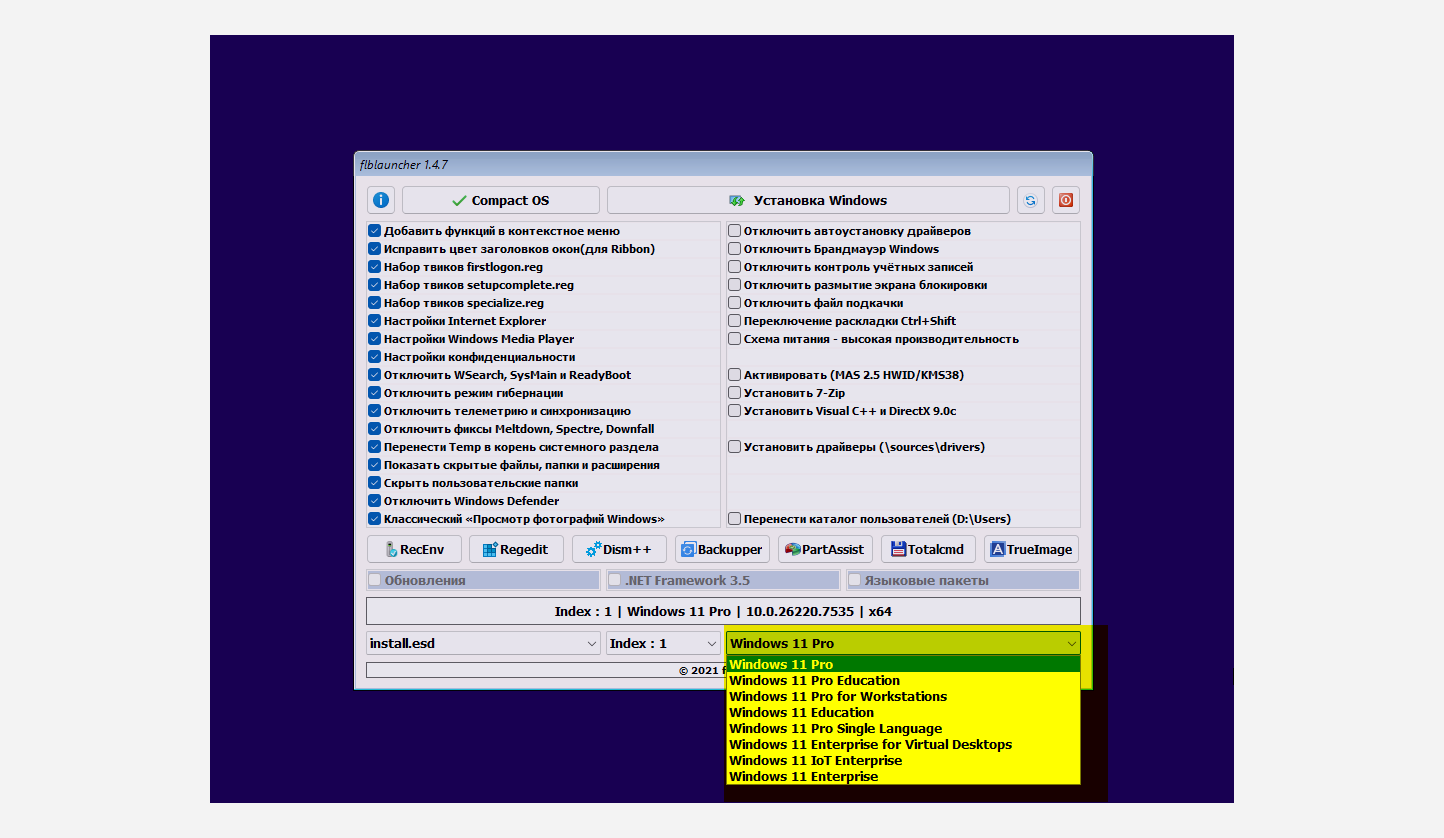1444x838 pixels.
Task: Enable Отключить файл подкачки
Action: coord(735,303)
